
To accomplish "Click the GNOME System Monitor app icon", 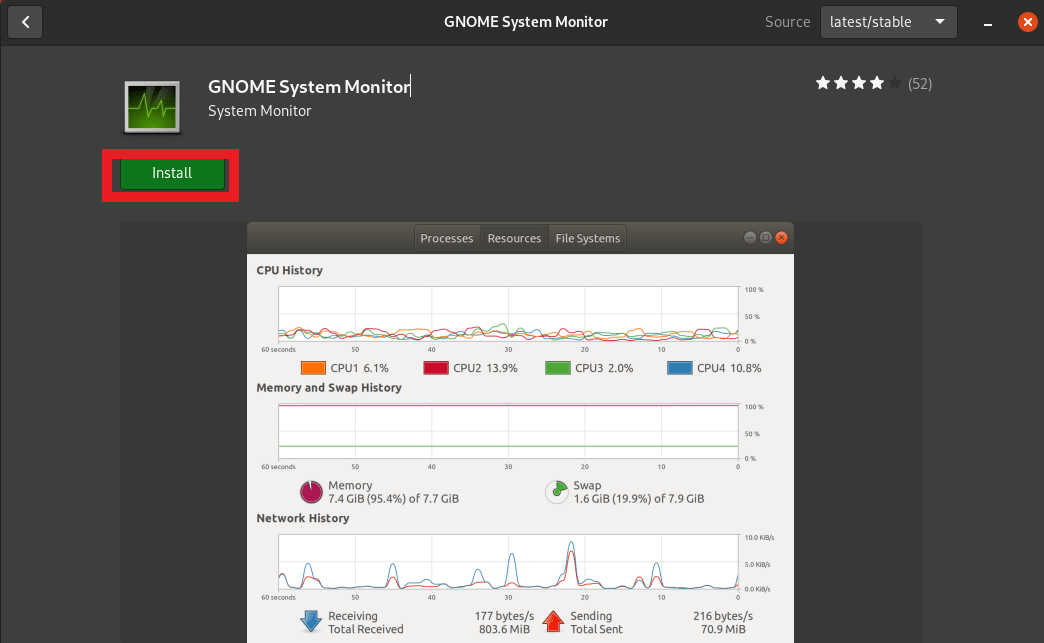I will [x=150, y=104].
